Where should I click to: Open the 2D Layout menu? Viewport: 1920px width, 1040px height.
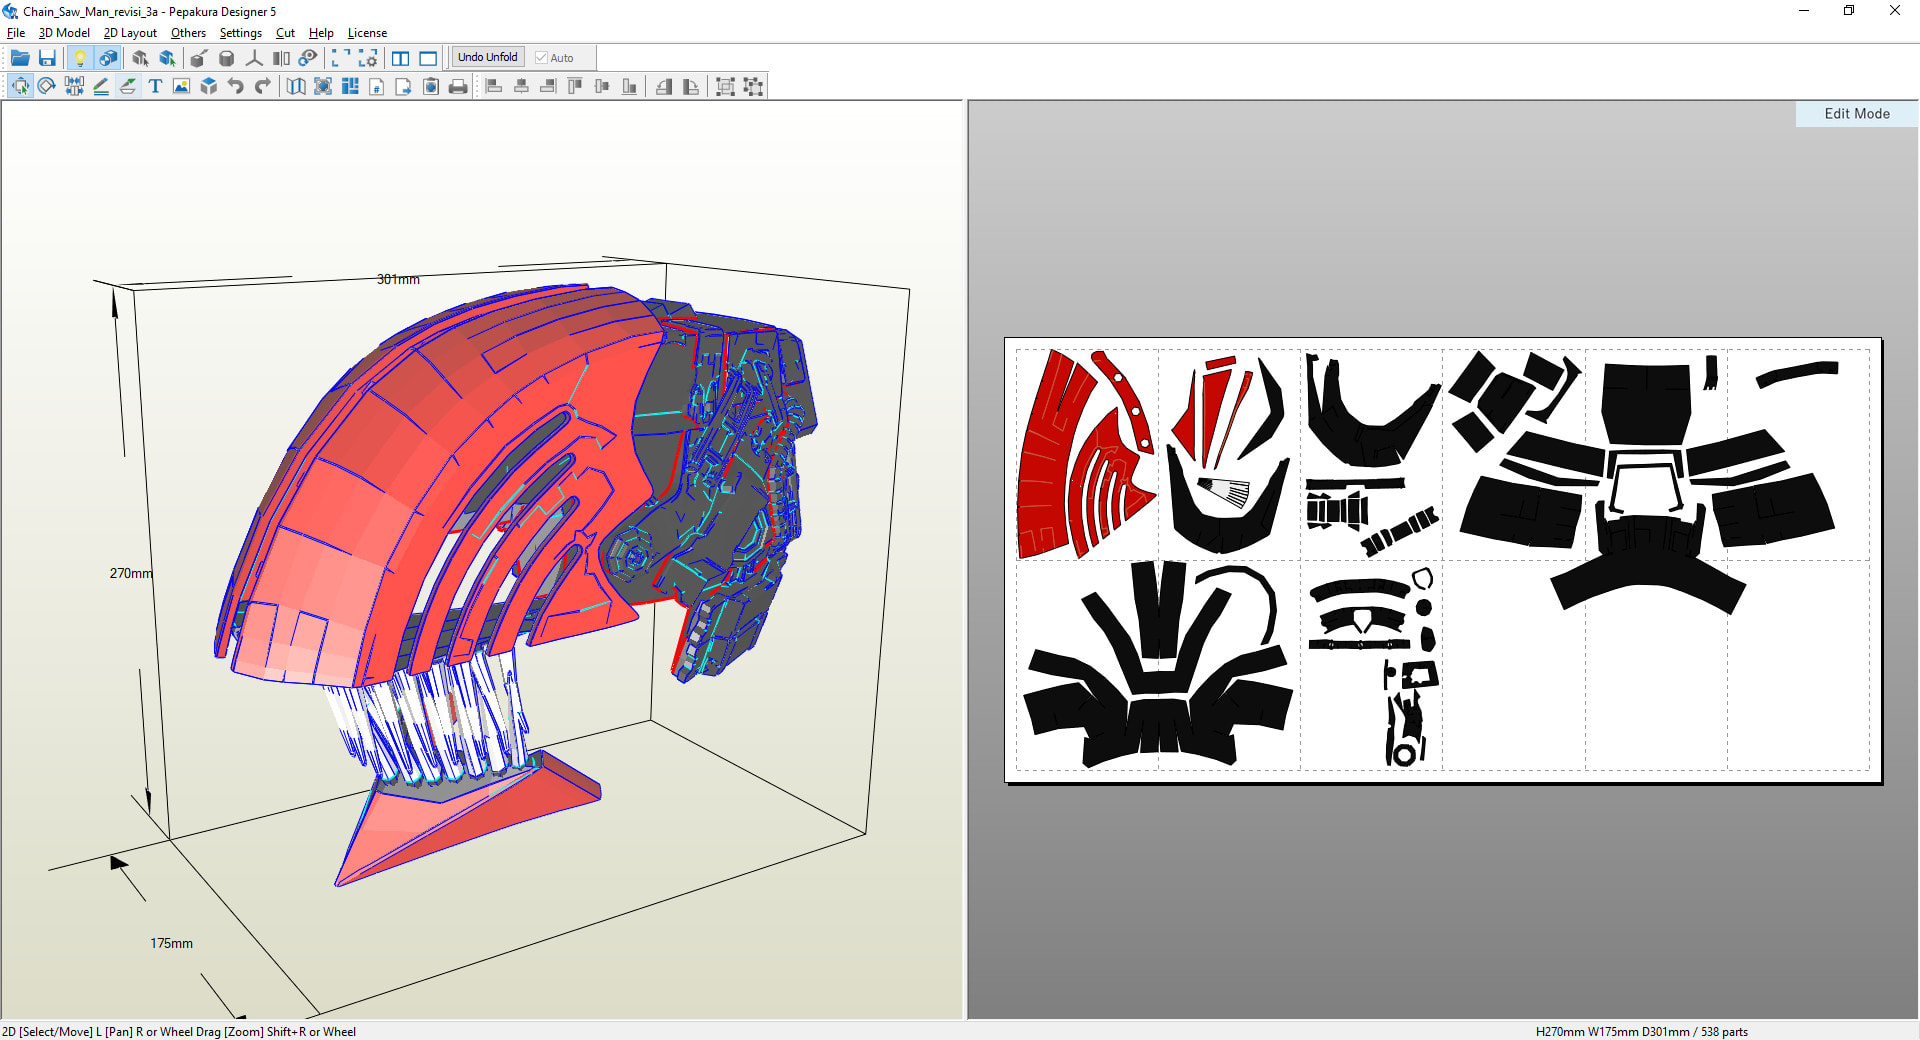pos(130,33)
